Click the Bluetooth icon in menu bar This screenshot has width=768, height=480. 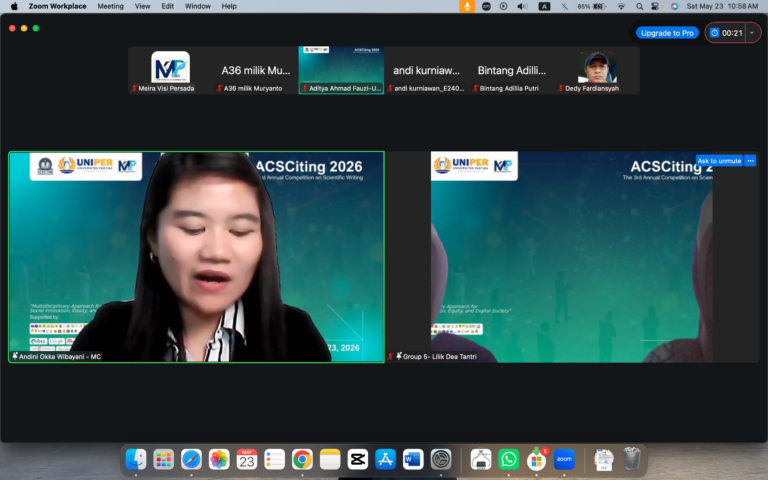pyautogui.click(x=565, y=6)
